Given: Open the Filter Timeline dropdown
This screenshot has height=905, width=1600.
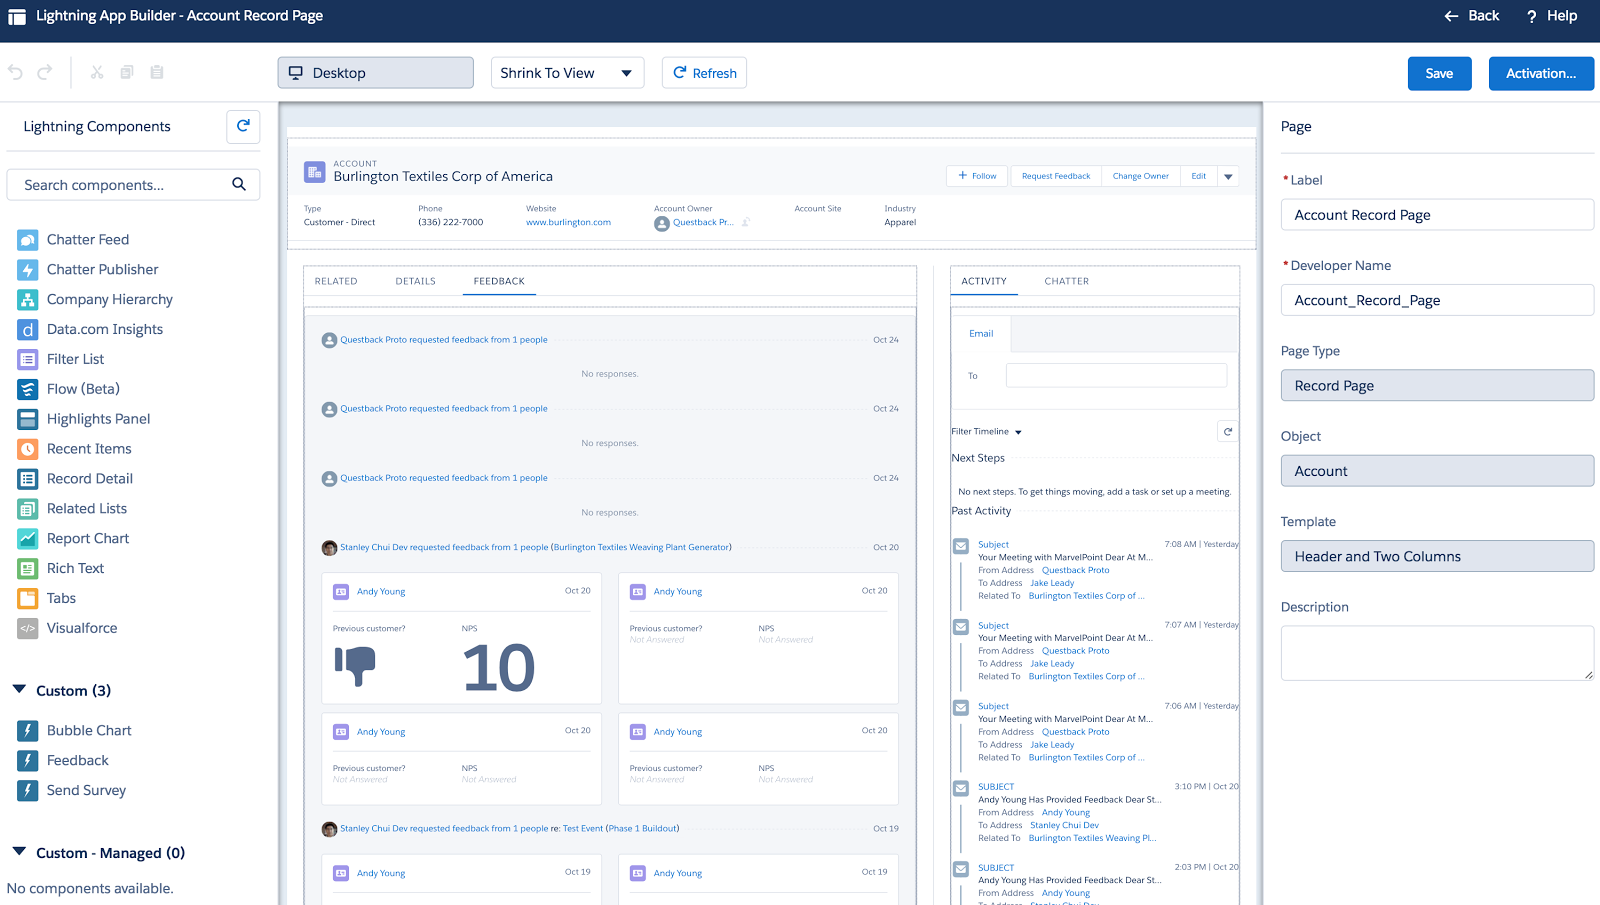Looking at the screenshot, I should tap(987, 431).
